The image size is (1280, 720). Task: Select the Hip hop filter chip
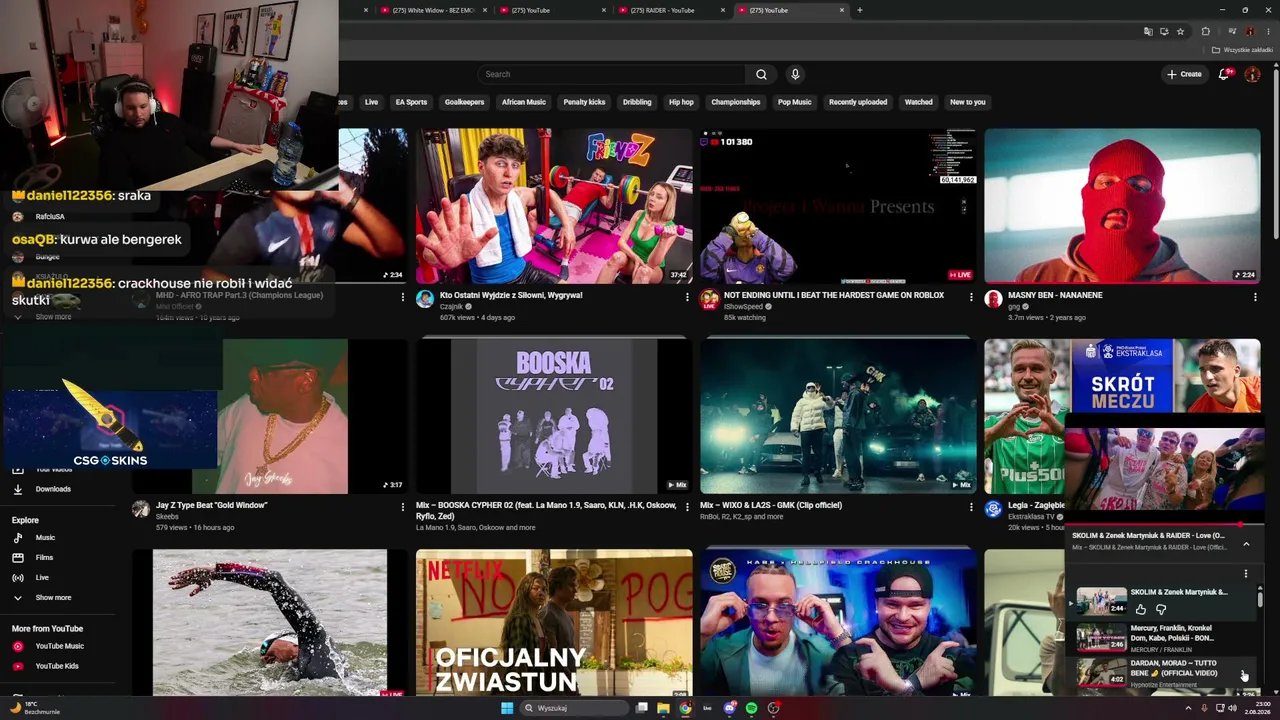(x=681, y=102)
